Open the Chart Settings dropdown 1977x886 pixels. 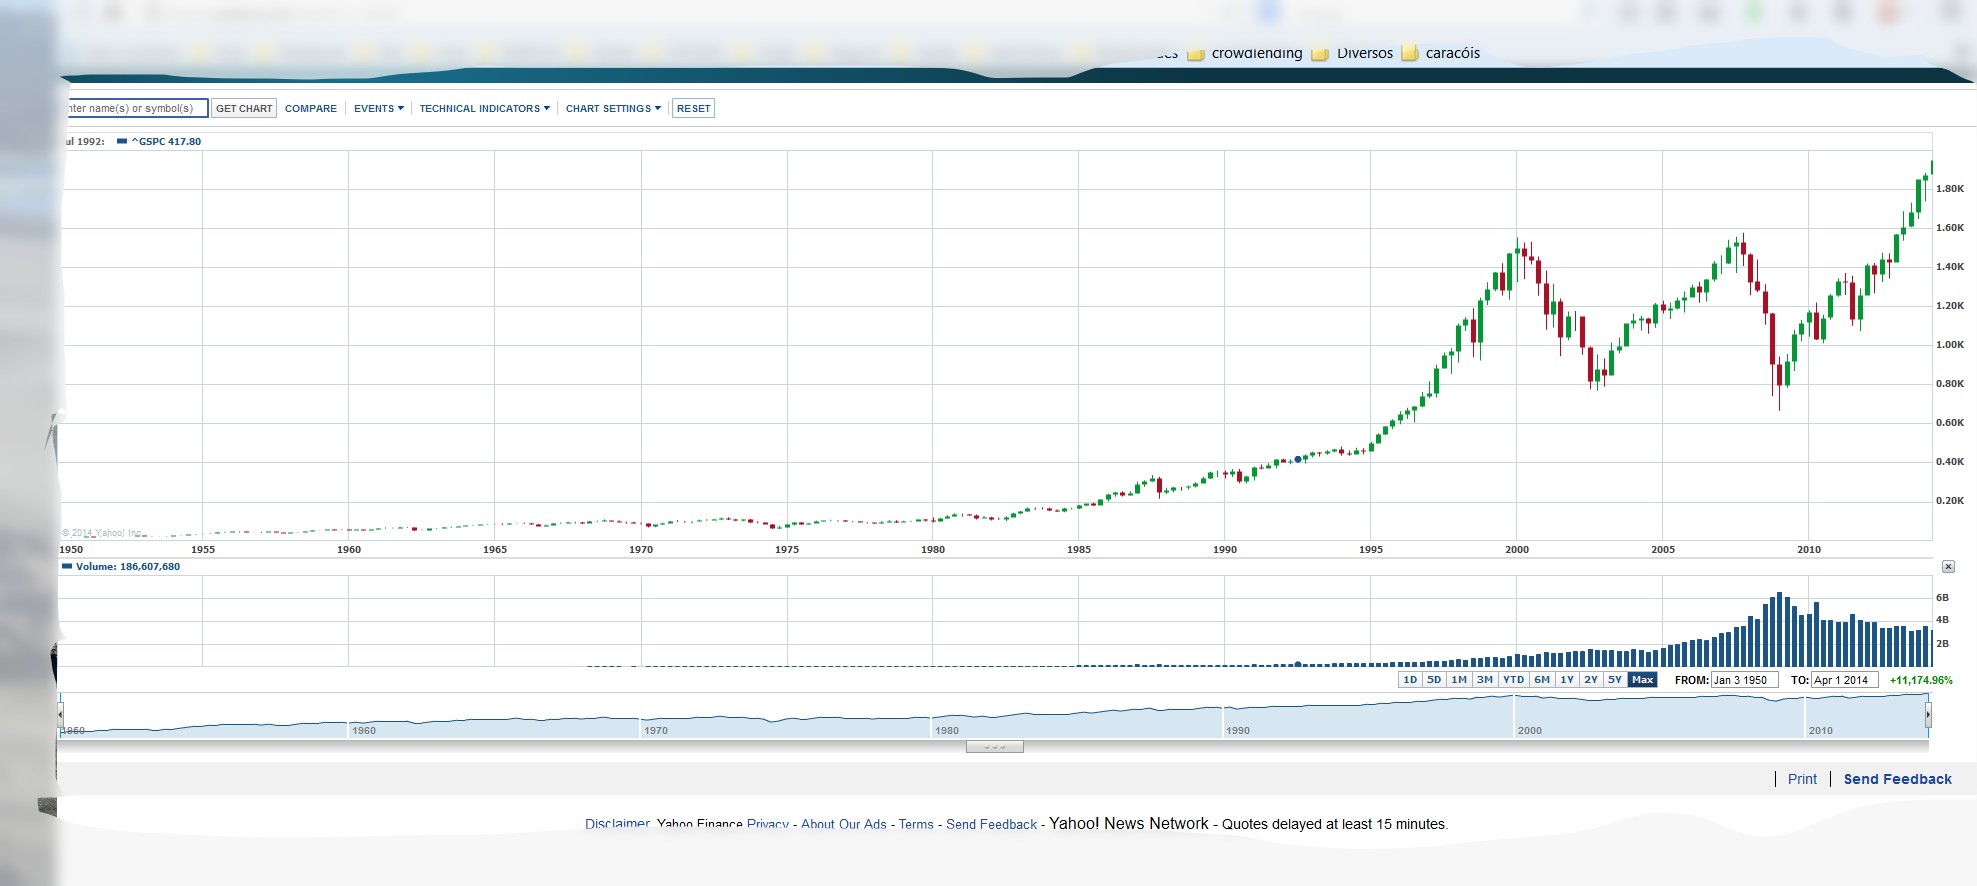pos(613,109)
